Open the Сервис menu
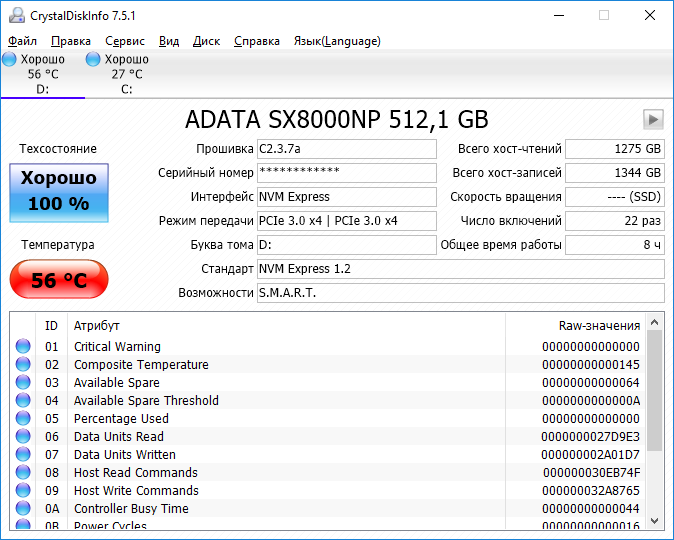The width and height of the screenshot is (674, 540). [x=125, y=41]
